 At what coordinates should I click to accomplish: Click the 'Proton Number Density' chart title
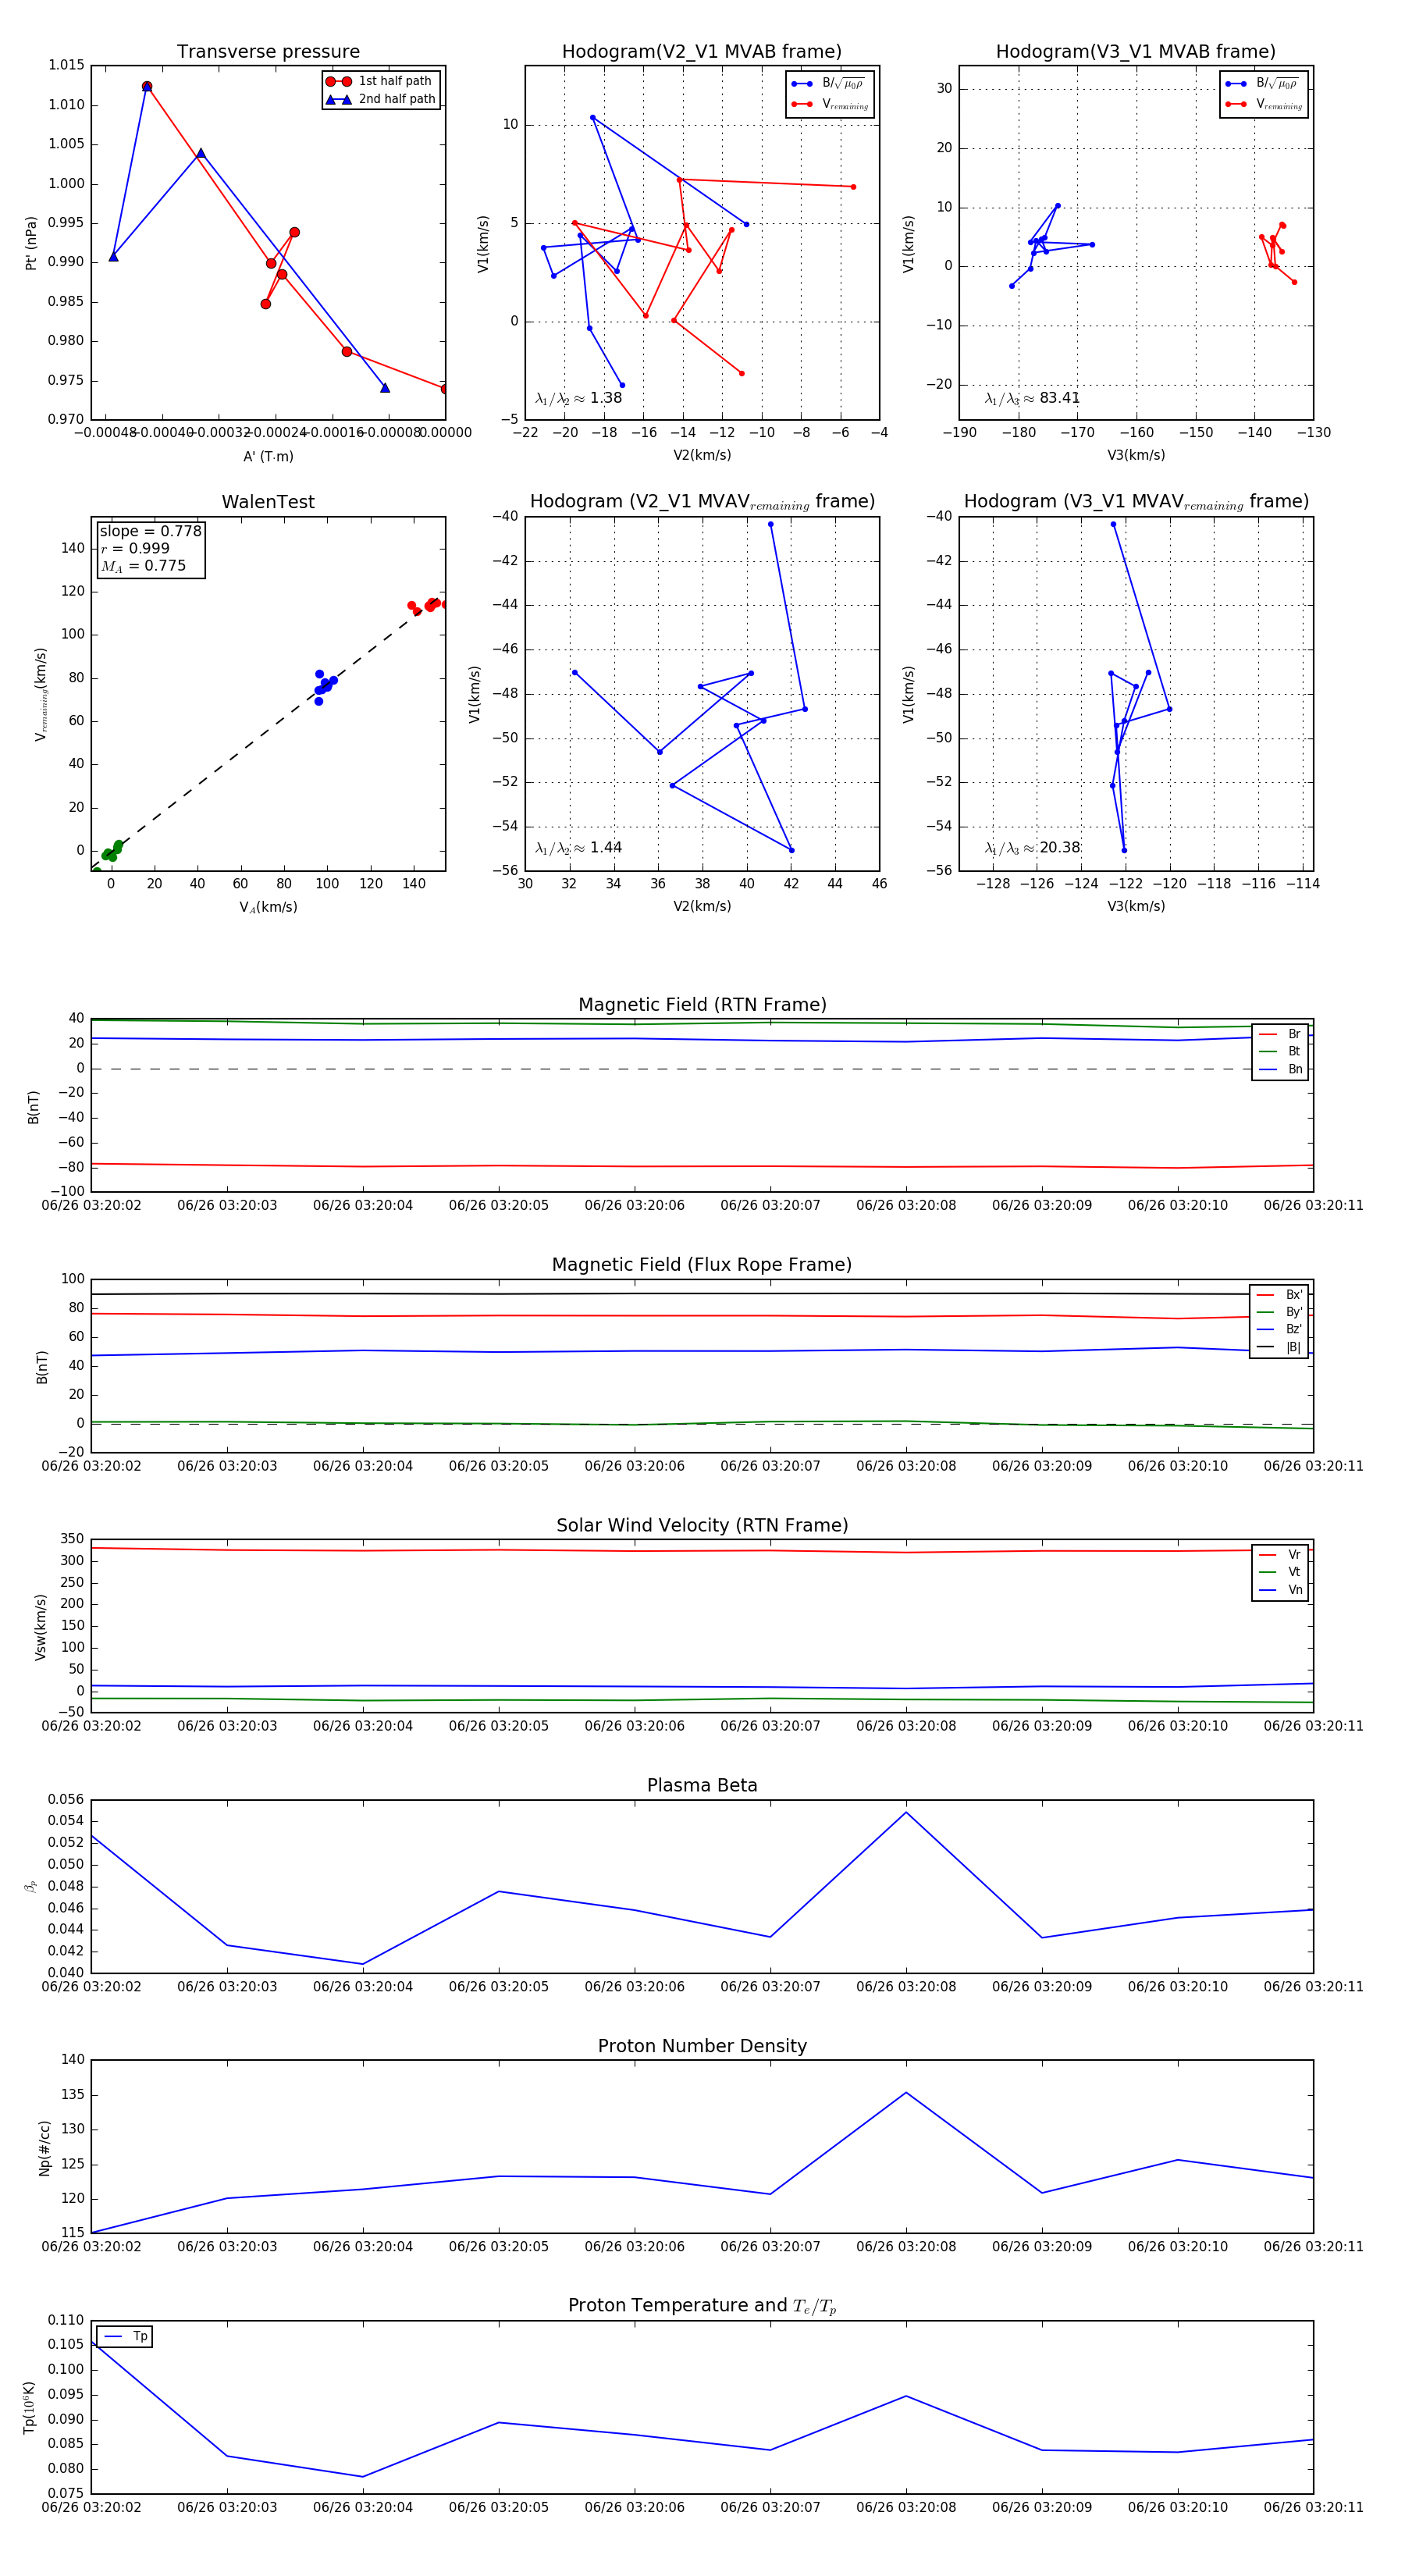tap(702, 2046)
